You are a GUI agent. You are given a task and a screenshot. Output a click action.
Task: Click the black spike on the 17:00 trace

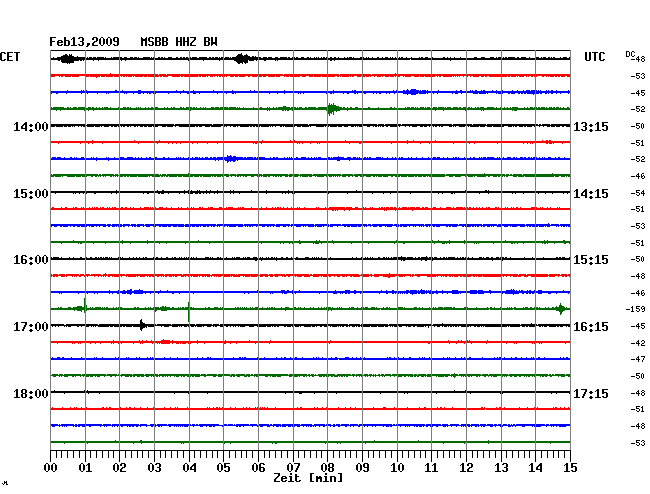[x=143, y=325]
